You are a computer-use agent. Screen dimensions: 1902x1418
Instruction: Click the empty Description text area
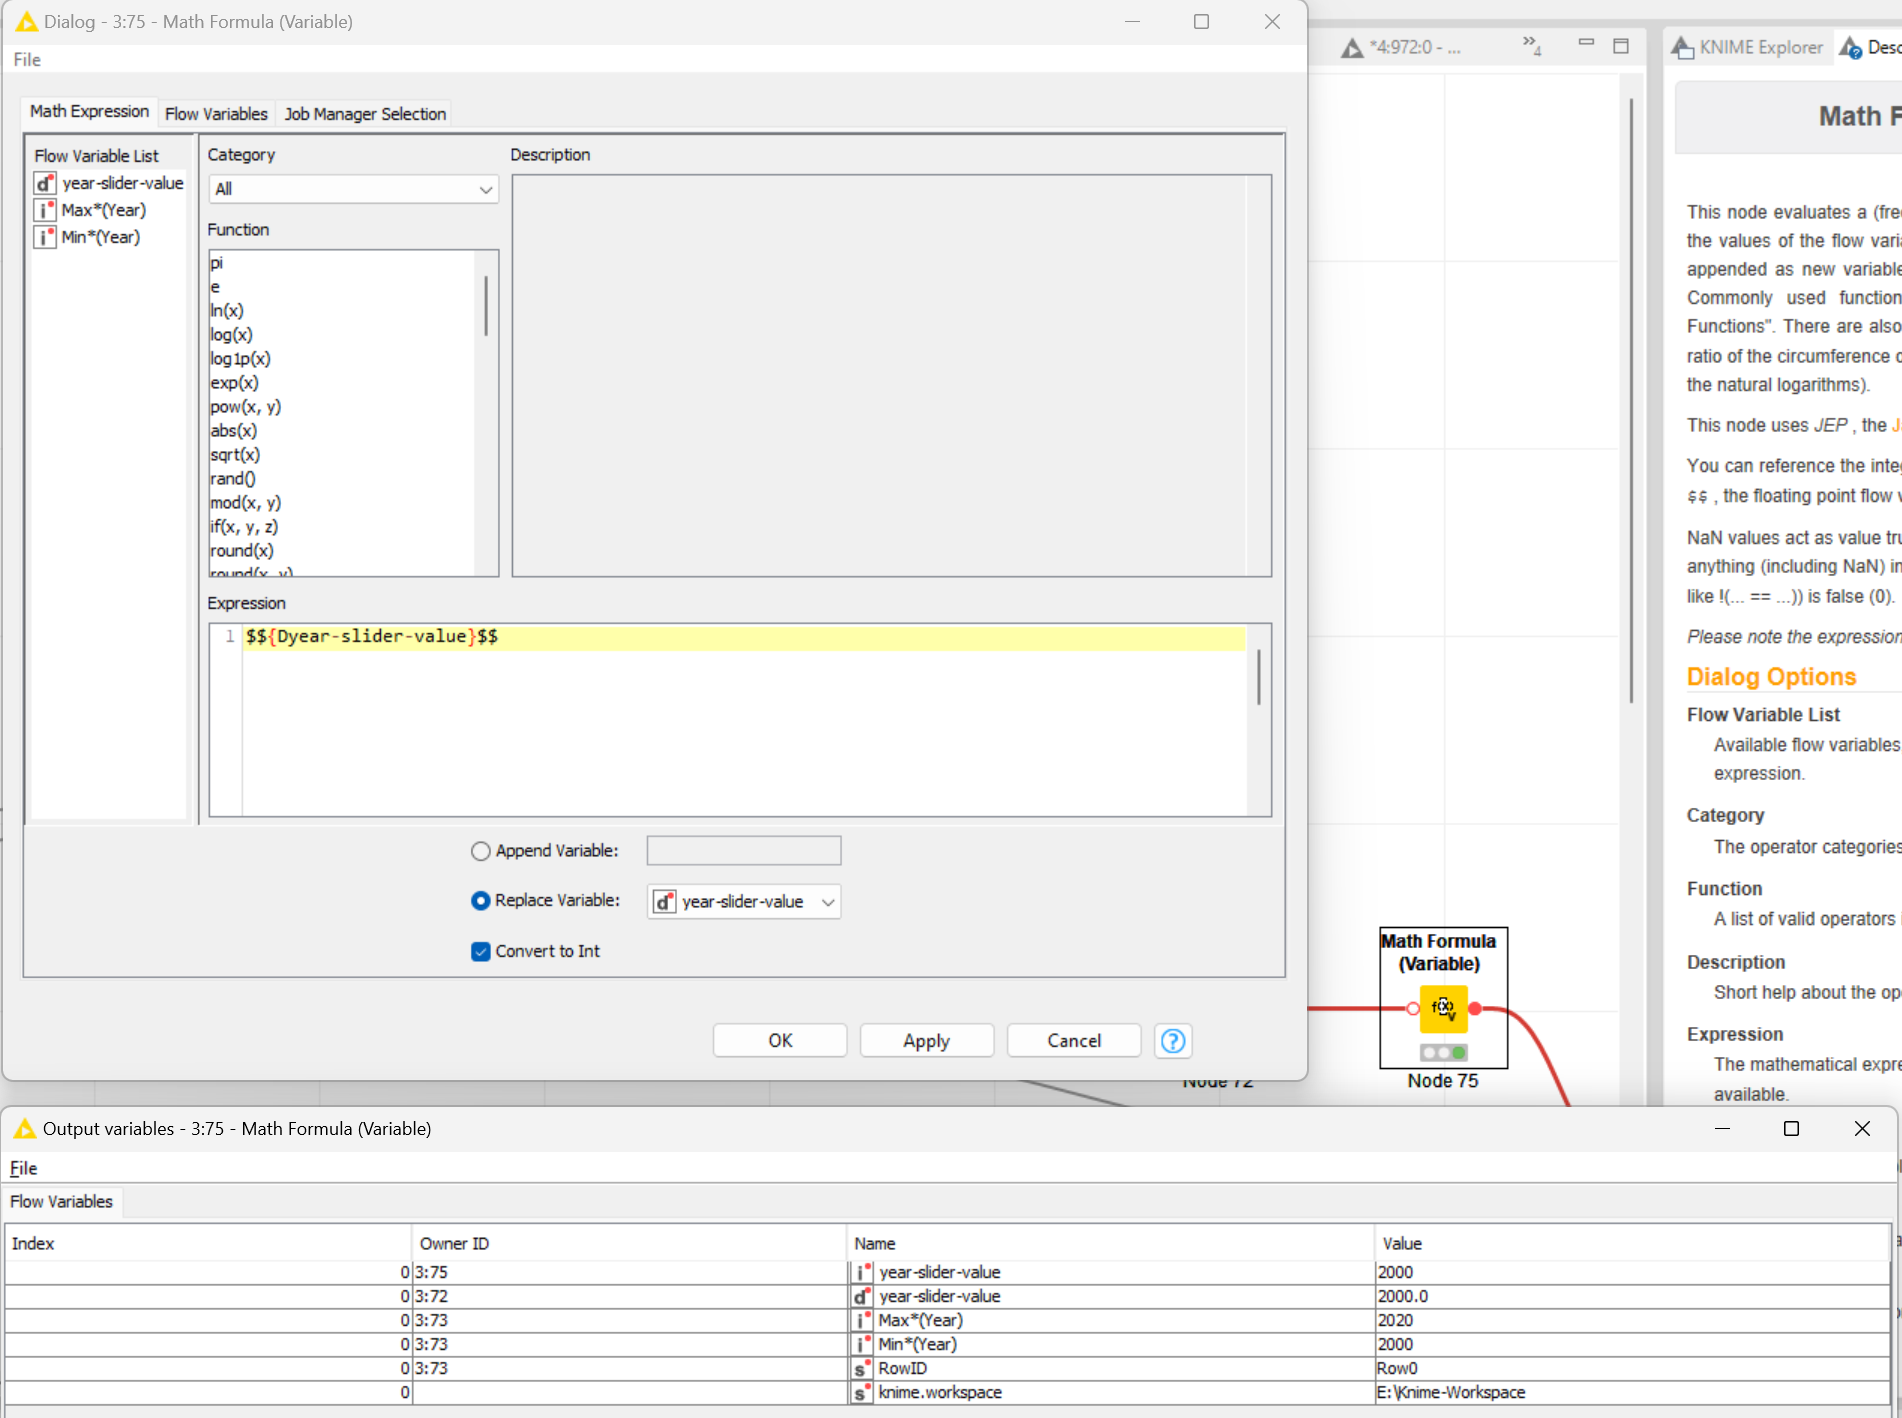click(x=892, y=376)
